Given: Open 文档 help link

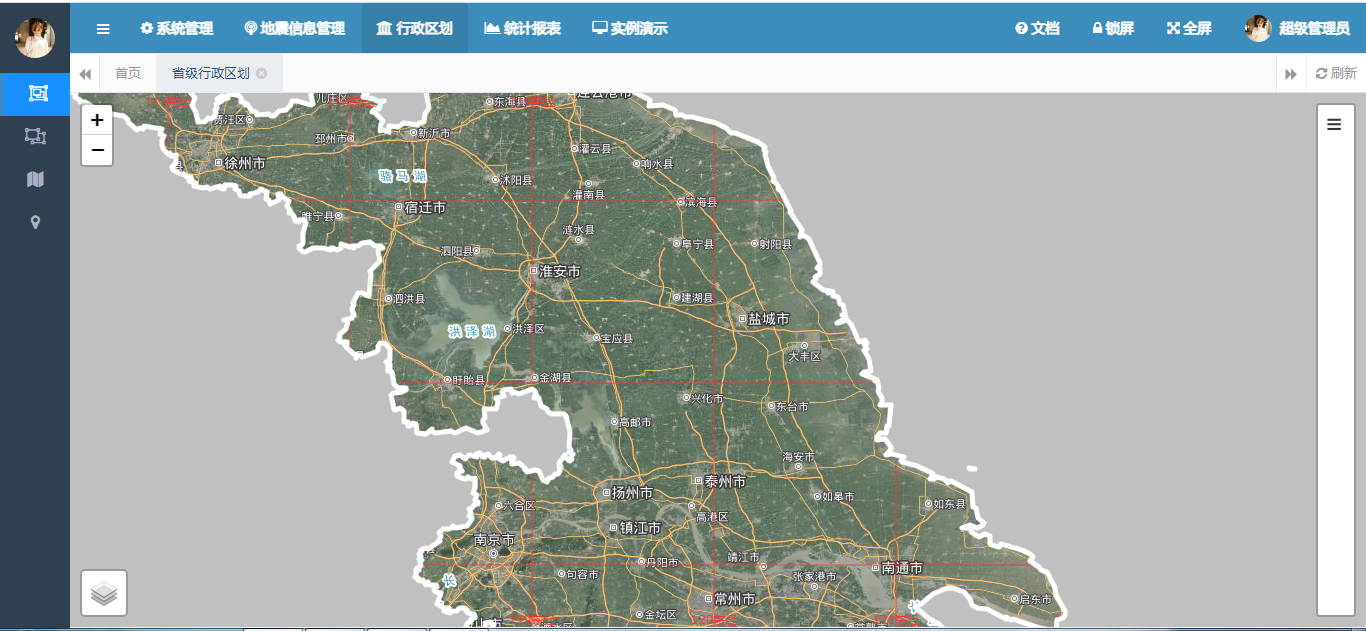Looking at the screenshot, I should click(1037, 28).
